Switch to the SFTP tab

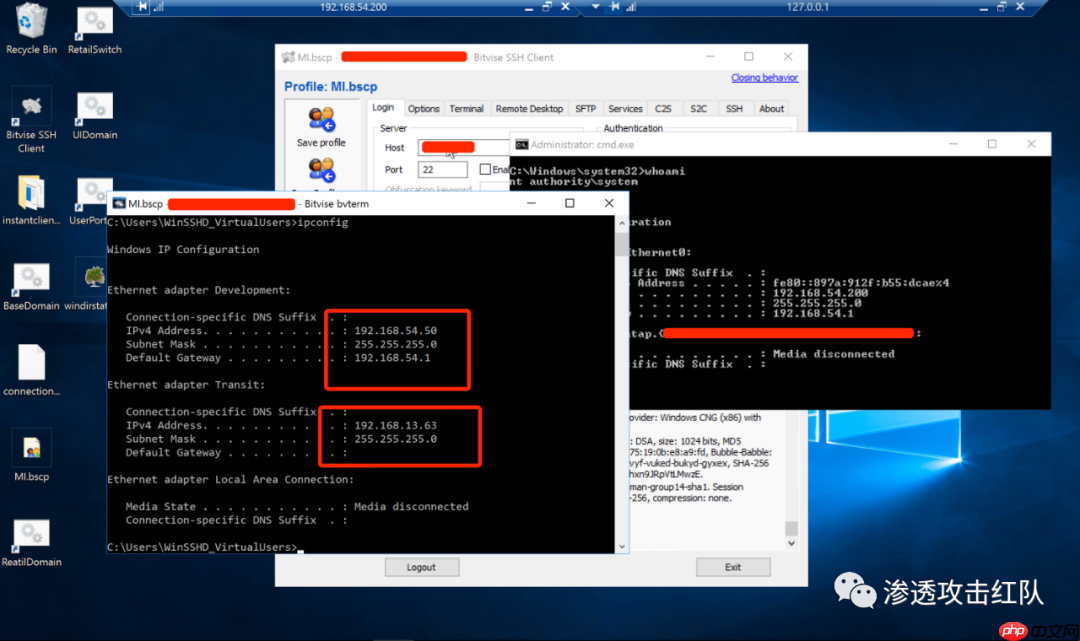click(585, 109)
